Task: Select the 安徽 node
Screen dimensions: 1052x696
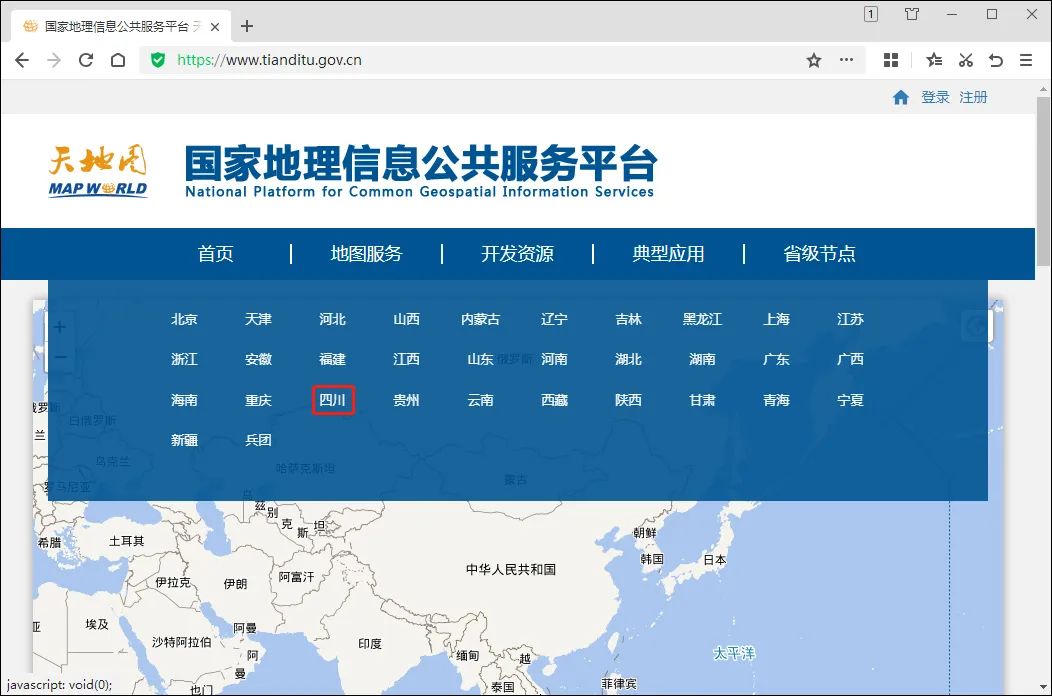Action: click(x=258, y=360)
